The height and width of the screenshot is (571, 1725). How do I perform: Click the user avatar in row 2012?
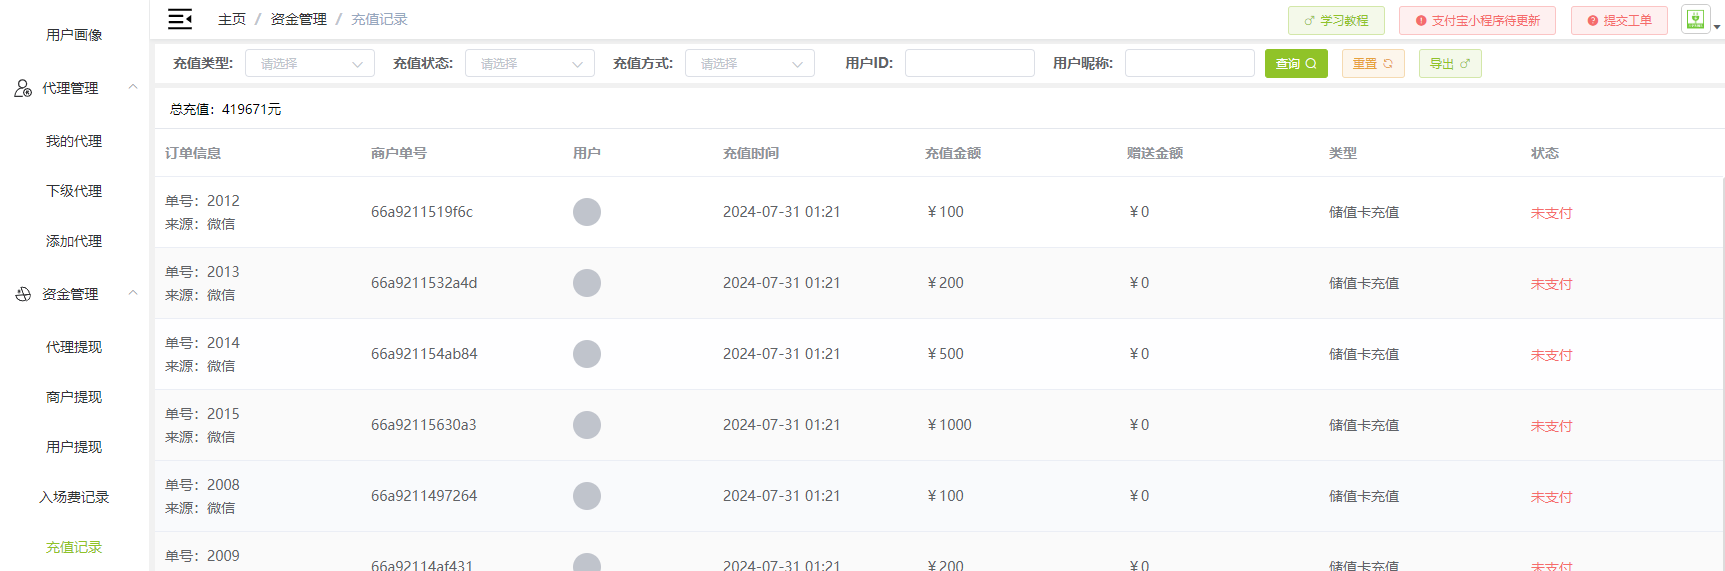[587, 212]
